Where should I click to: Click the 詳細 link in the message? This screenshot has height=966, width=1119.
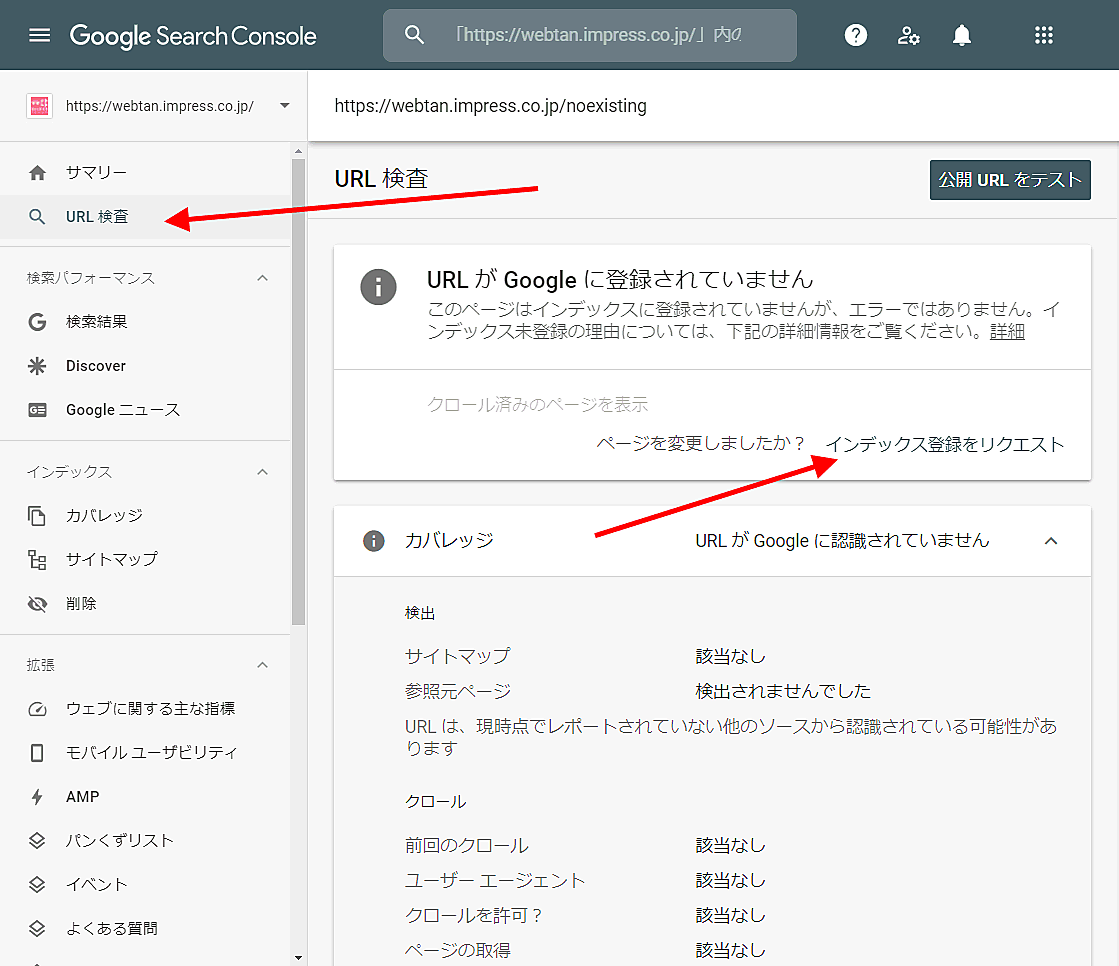click(x=1007, y=332)
